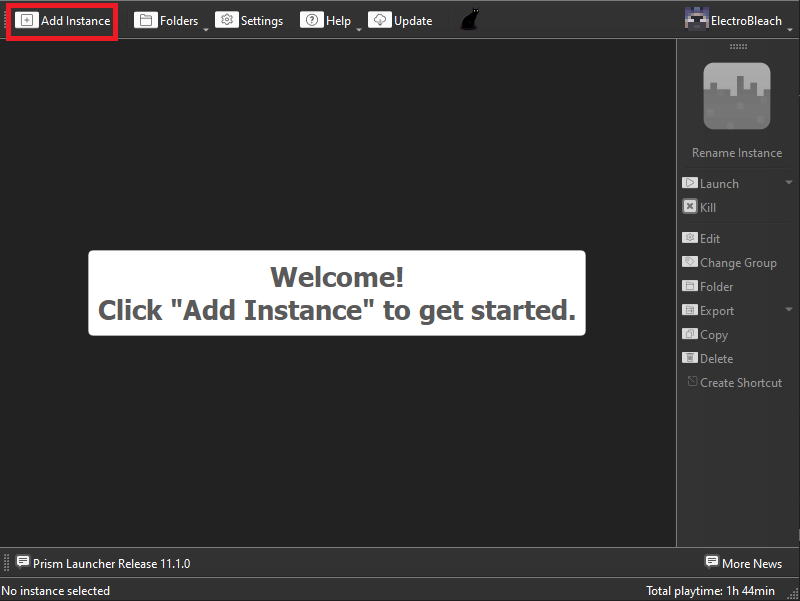This screenshot has width=800, height=601.
Task: Click Rename Instance in sidebar
Action: point(737,153)
